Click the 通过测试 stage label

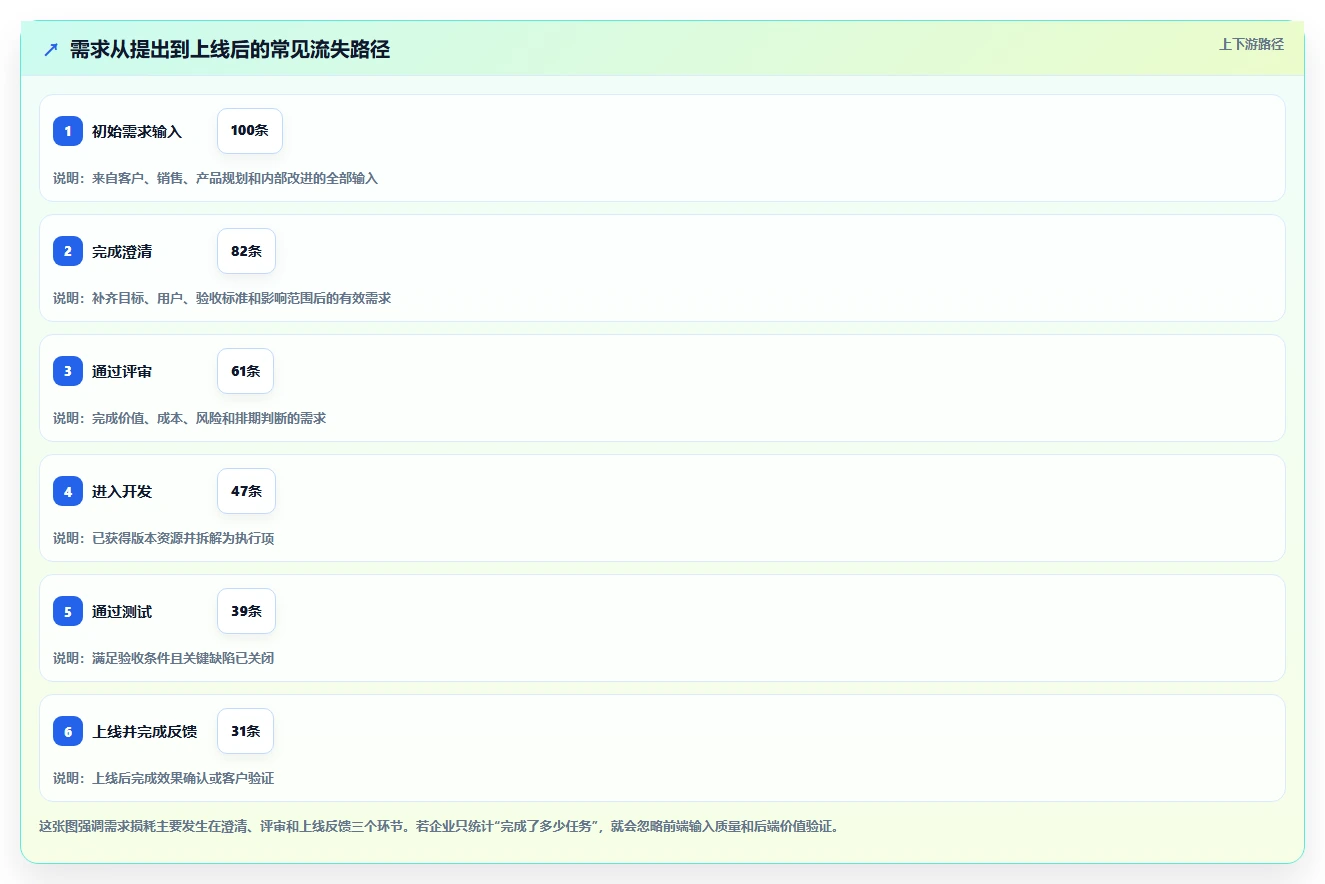(122, 611)
